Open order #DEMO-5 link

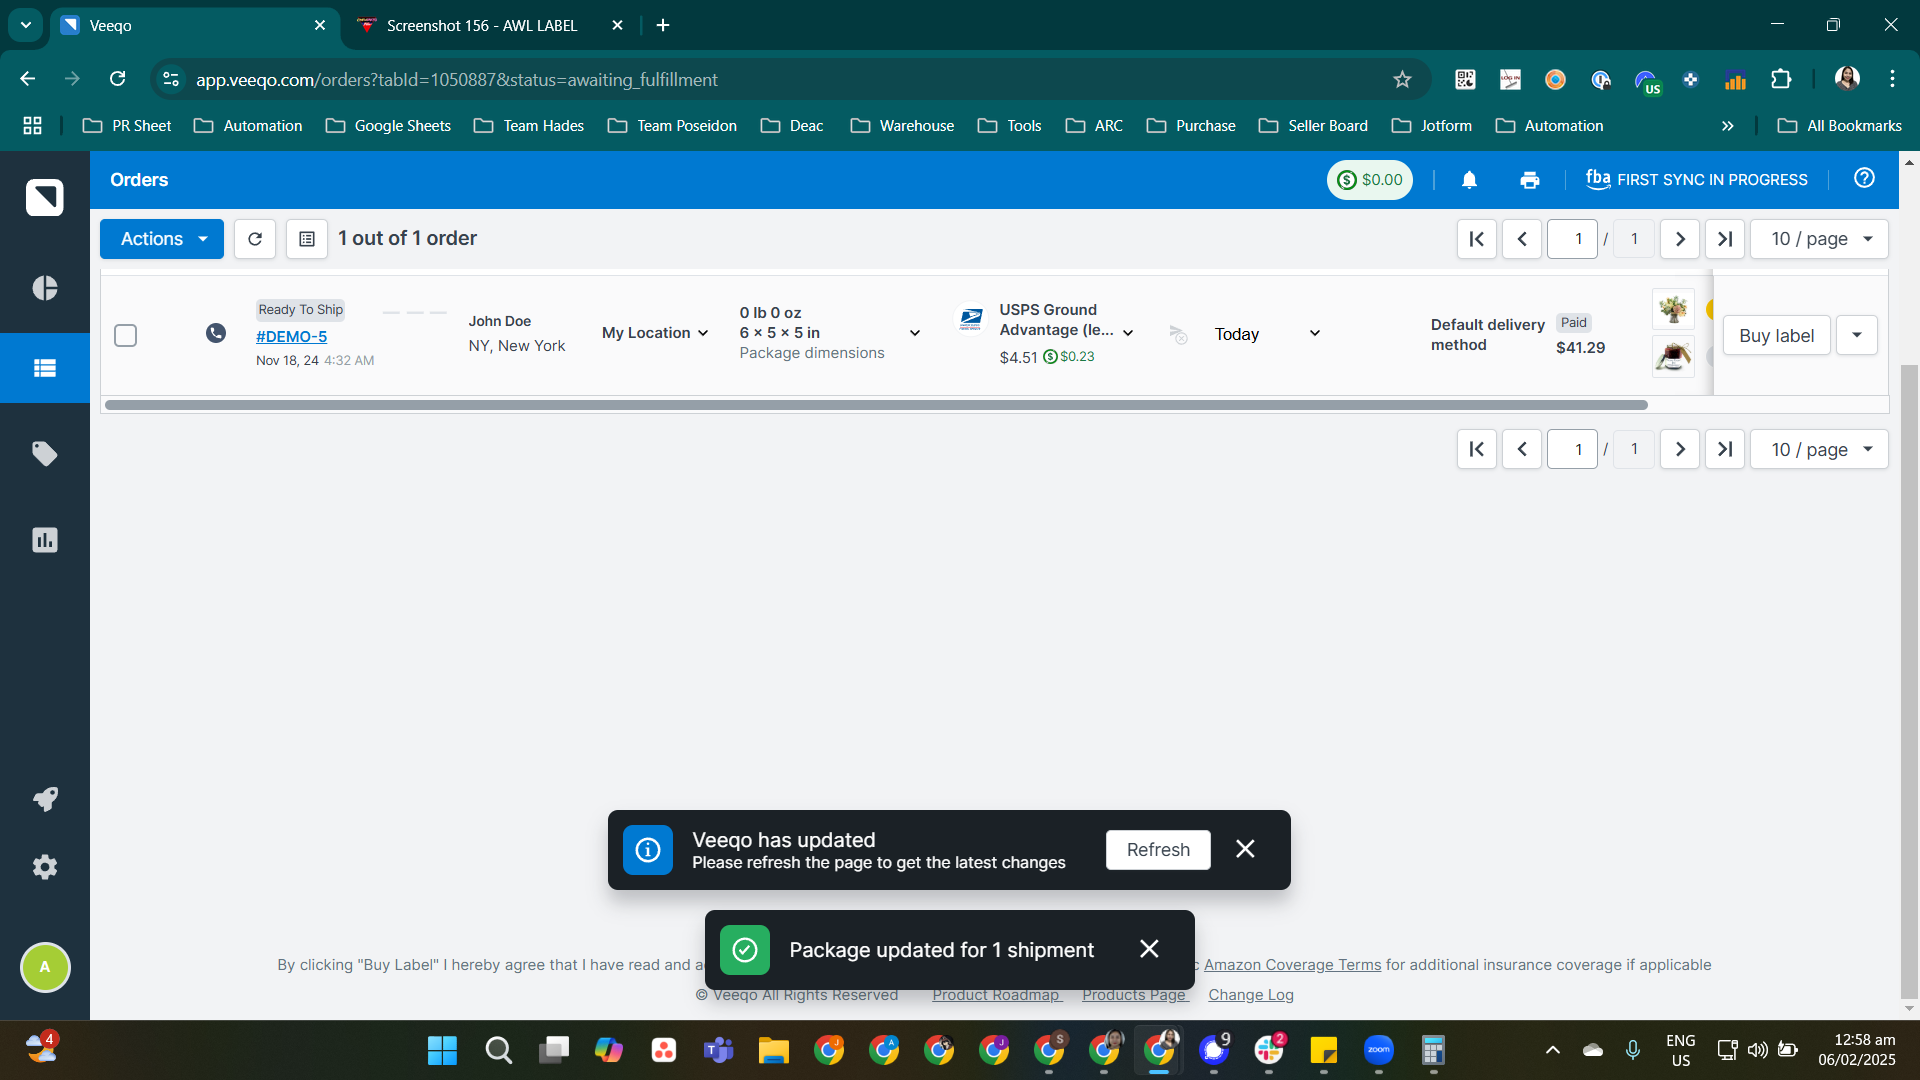[x=291, y=337]
